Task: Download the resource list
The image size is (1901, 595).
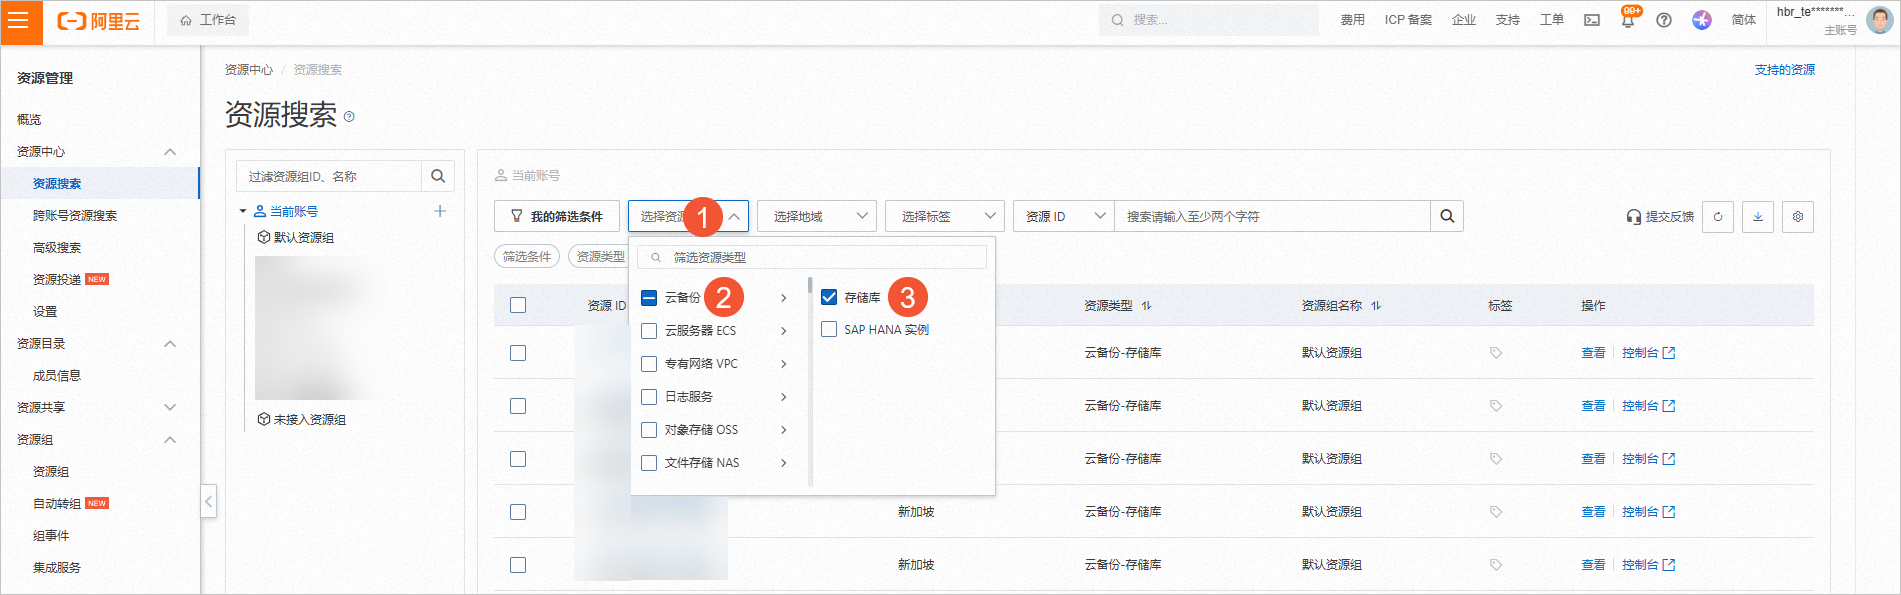Action: tap(1758, 216)
